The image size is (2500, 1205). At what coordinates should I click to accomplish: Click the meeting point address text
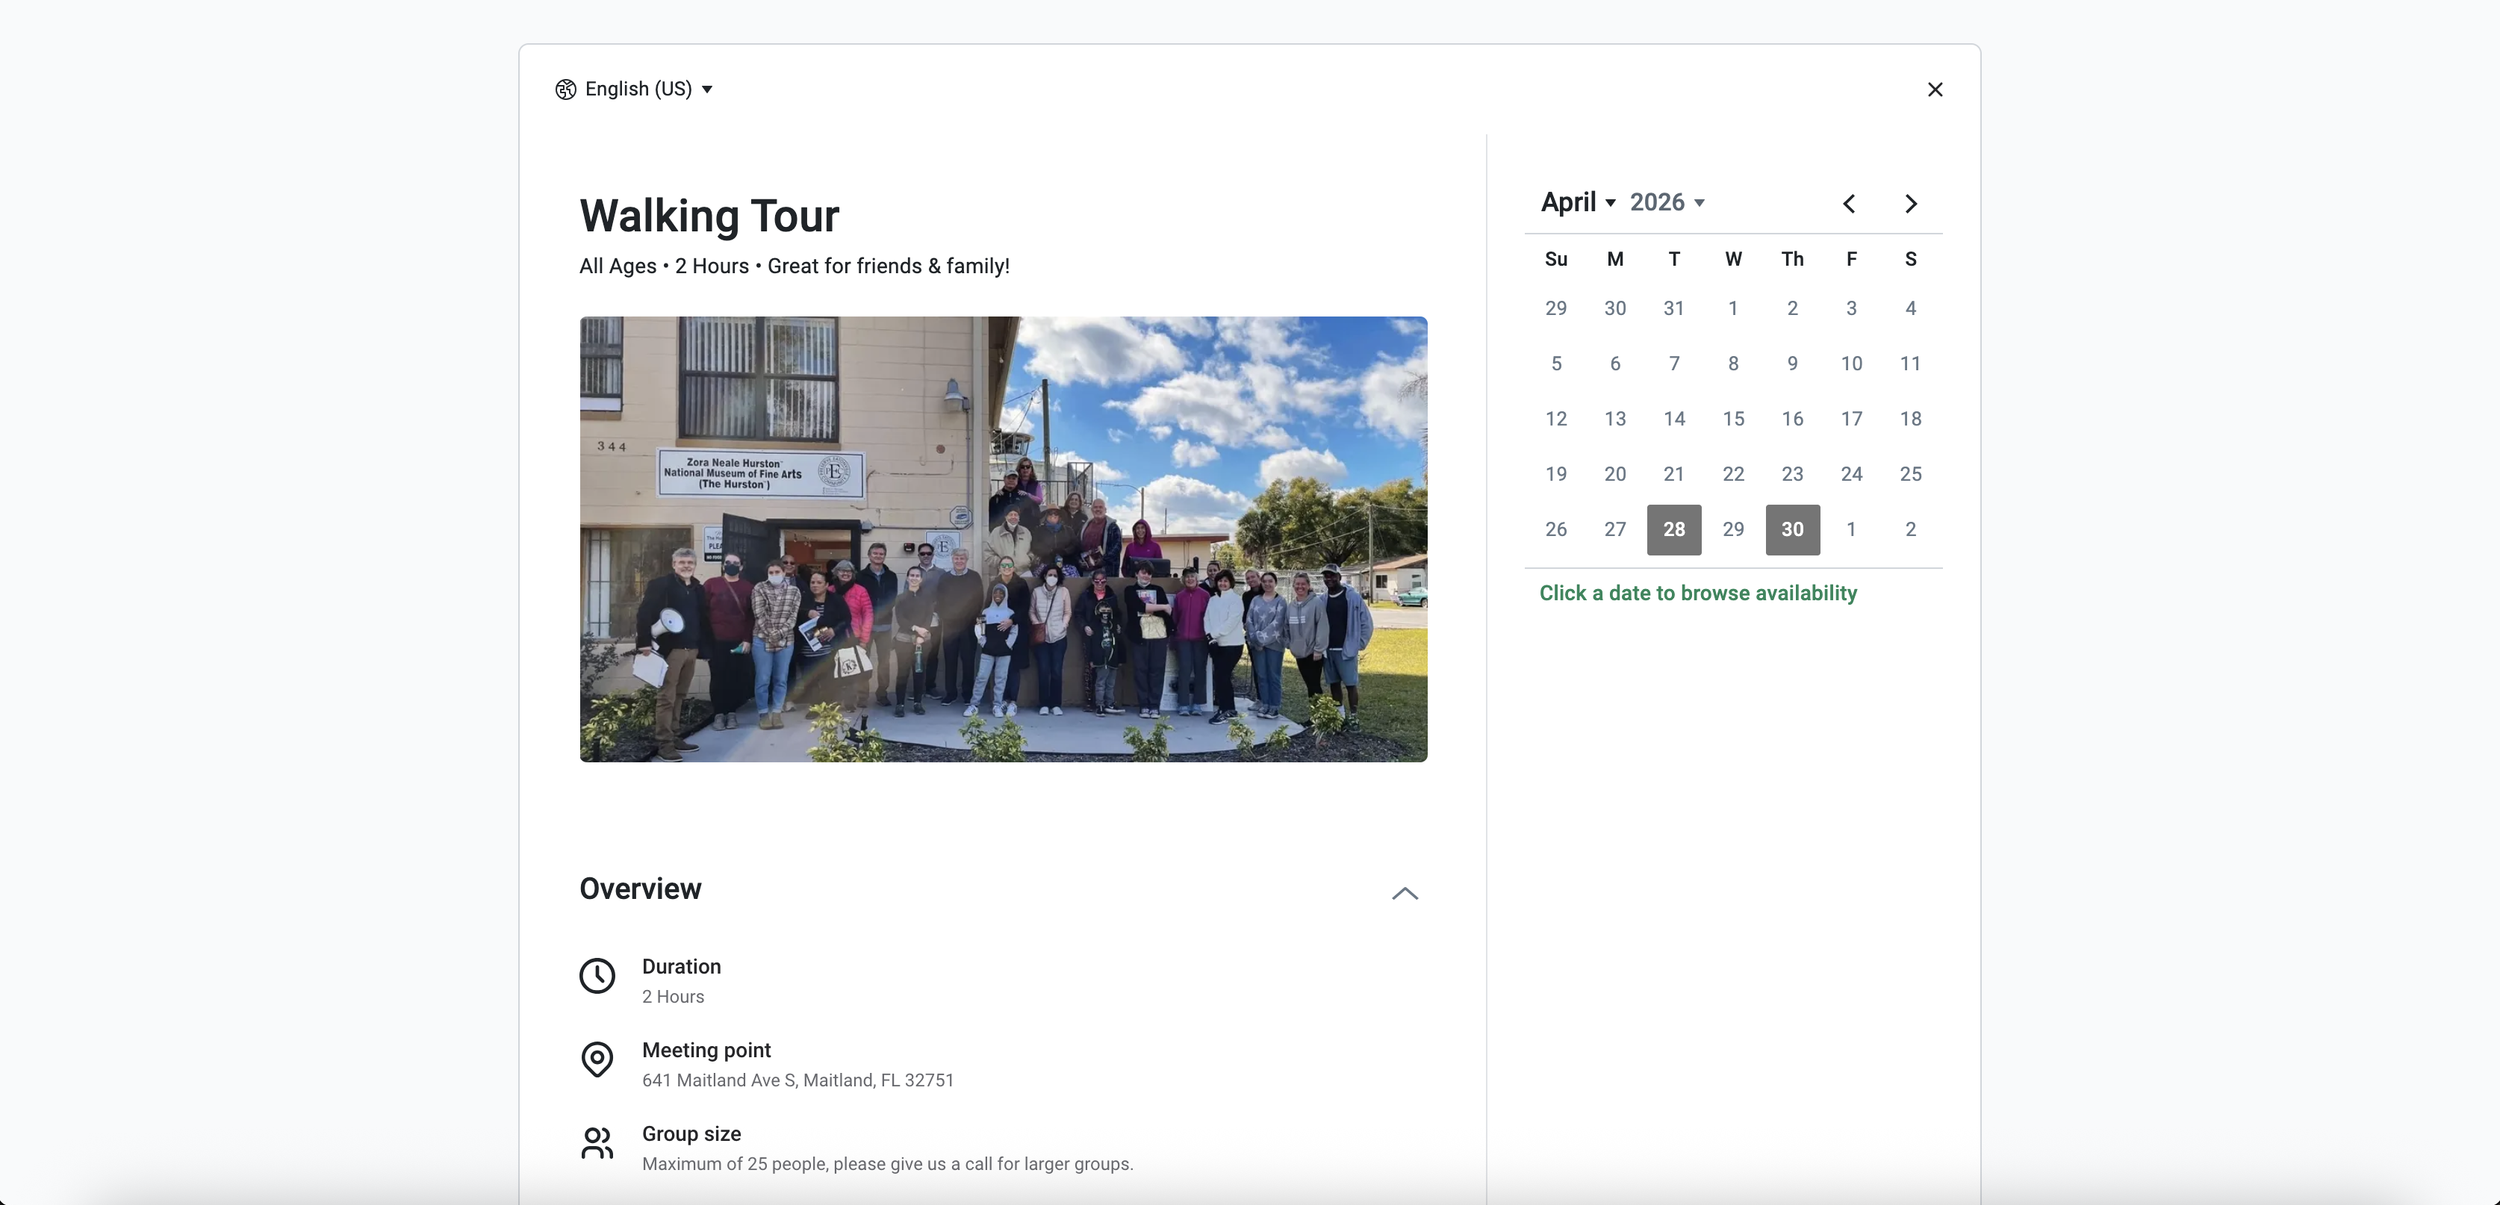797,1080
